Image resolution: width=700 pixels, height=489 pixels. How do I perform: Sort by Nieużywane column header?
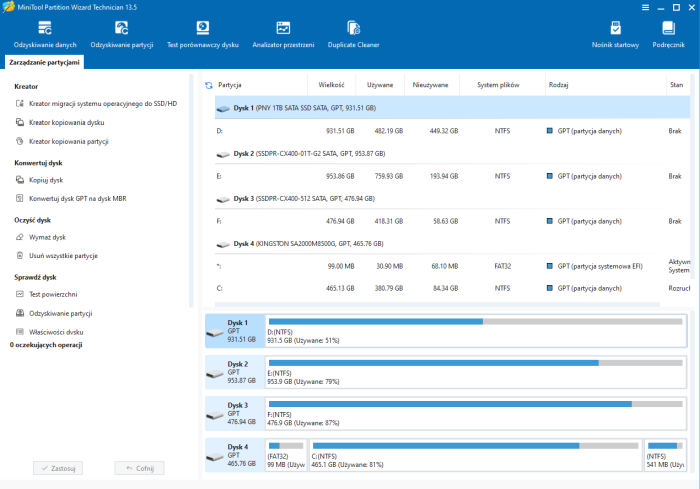[x=430, y=85]
